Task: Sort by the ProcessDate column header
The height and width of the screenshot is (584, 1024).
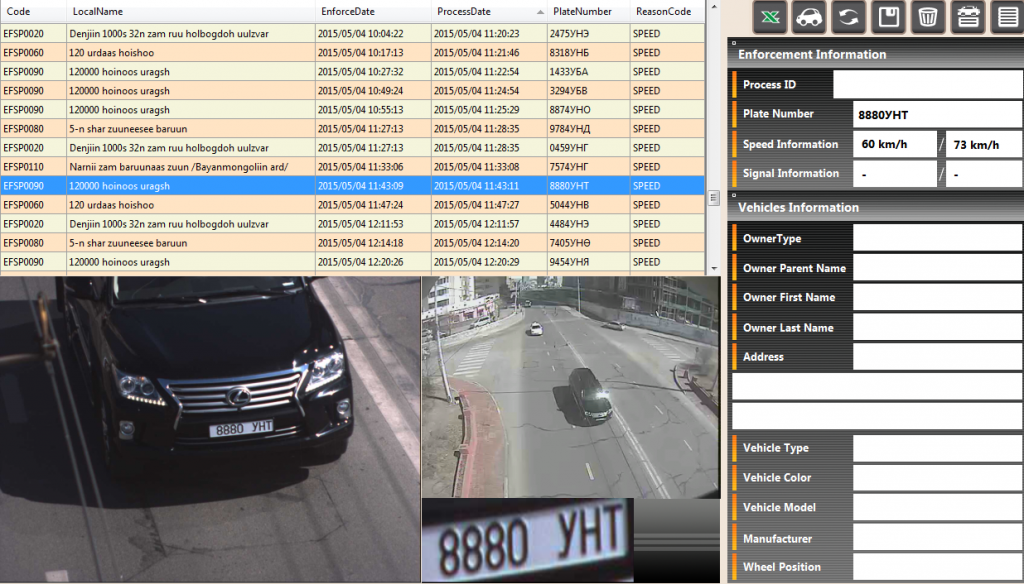Action: [489, 11]
